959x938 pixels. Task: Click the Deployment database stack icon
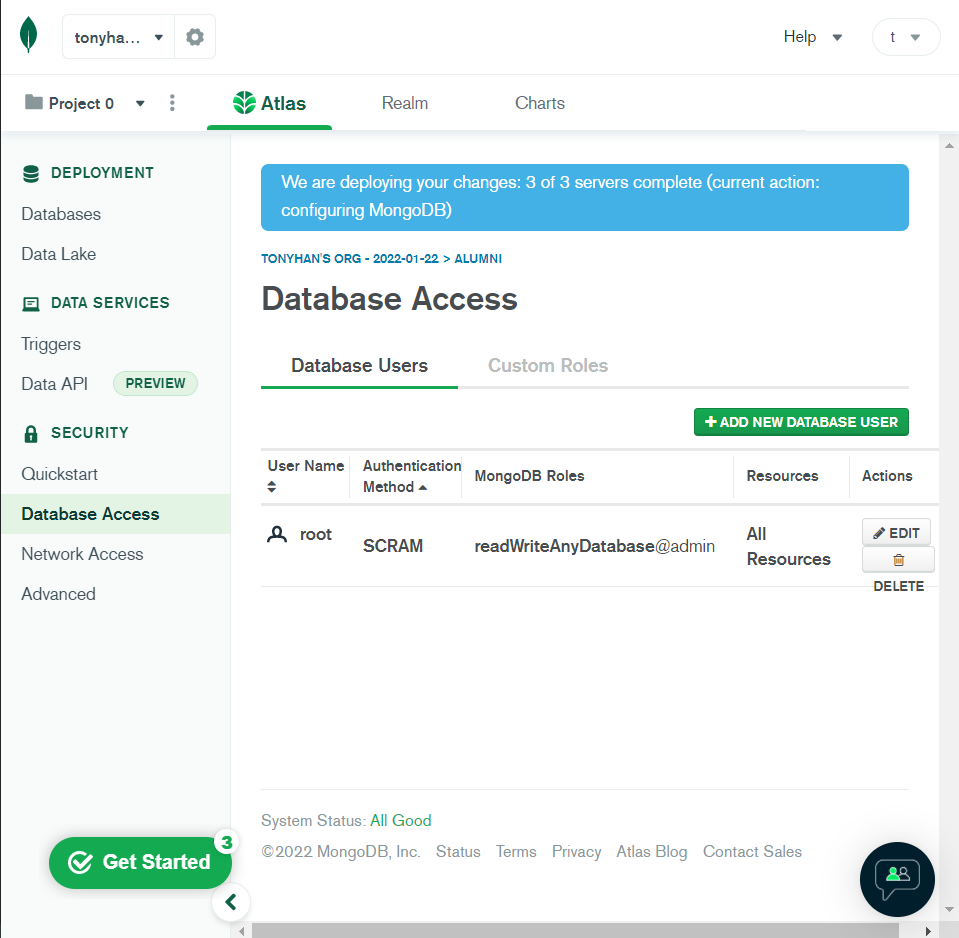[31, 174]
